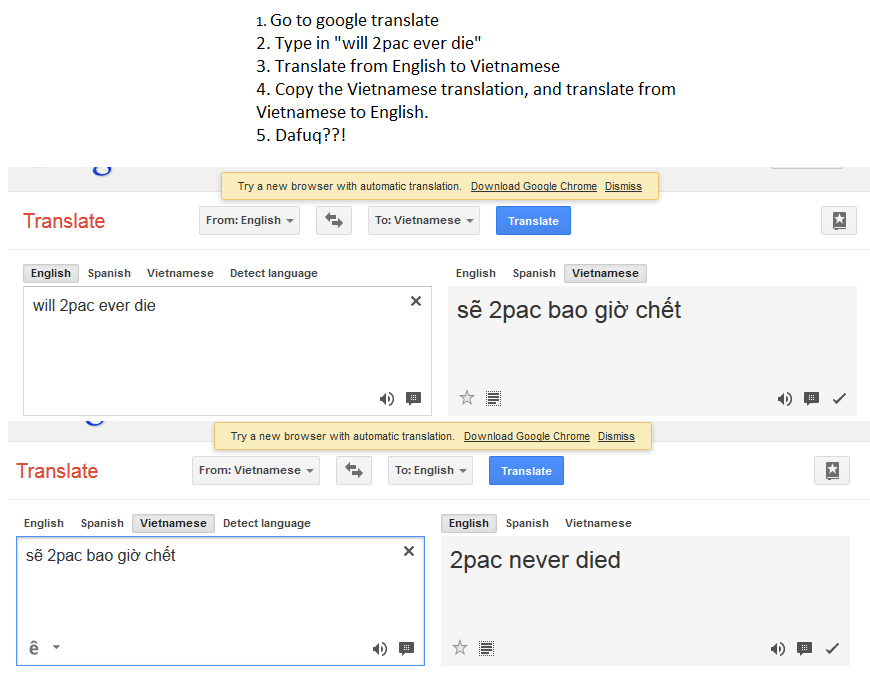Viewport: 870px width, 673px height.
Task: Play audio for the "2pac never died" translation
Action: 778,649
